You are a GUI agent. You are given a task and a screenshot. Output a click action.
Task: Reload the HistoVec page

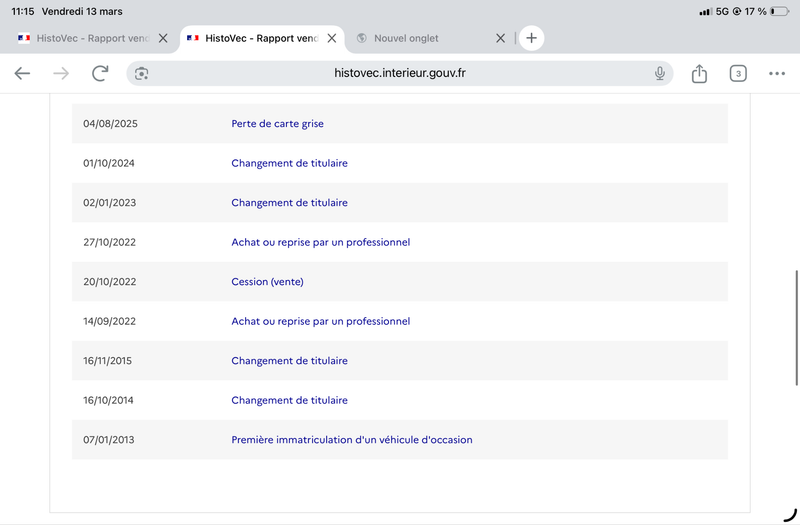coord(100,73)
